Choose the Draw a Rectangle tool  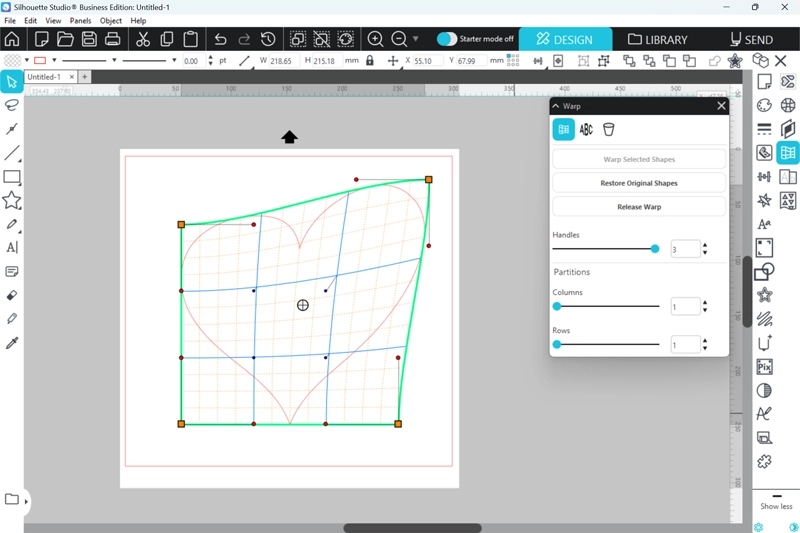click(x=12, y=177)
